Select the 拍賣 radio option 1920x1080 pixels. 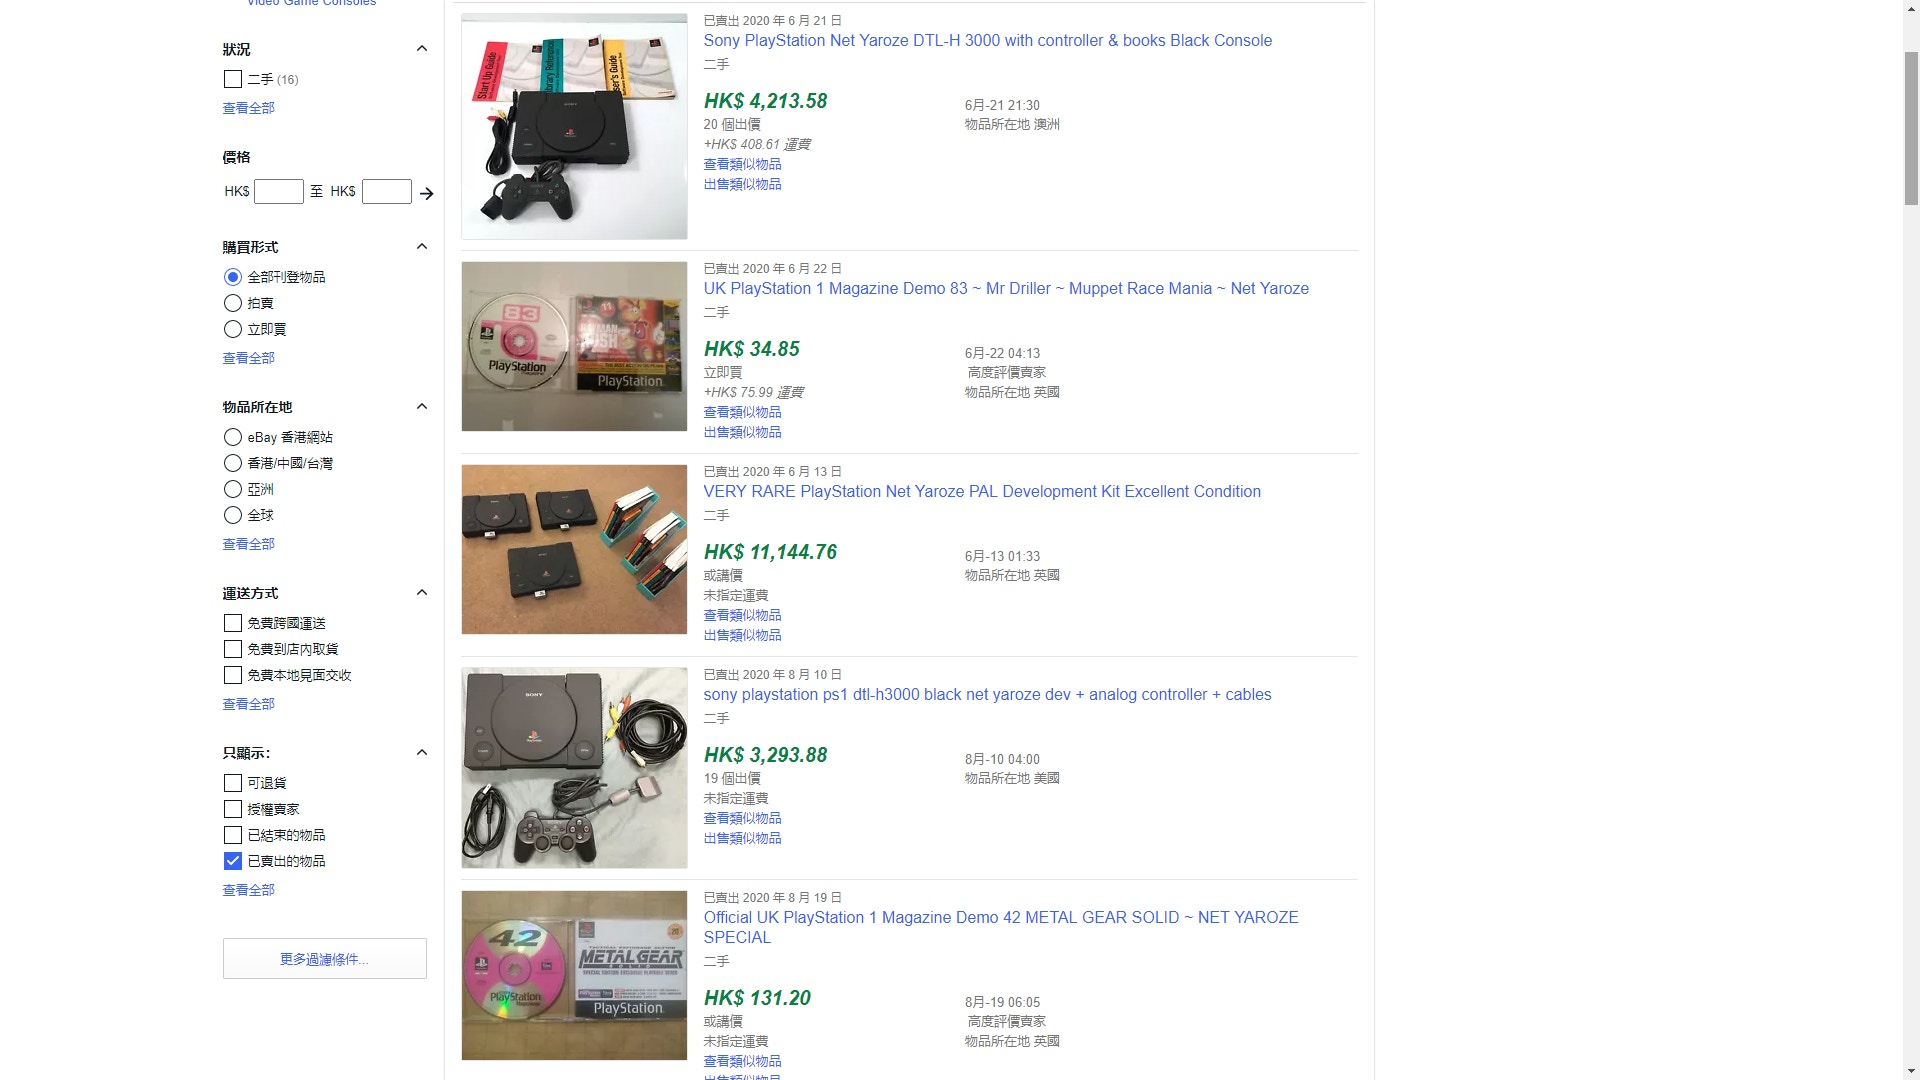coord(233,303)
